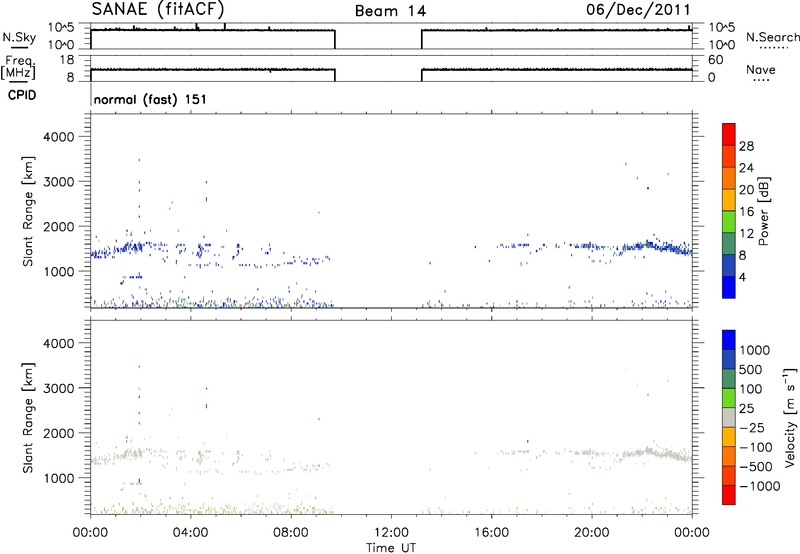This screenshot has width=800, height=554.
Task: Click 4000 tick in the Power panel
Action: point(58,137)
